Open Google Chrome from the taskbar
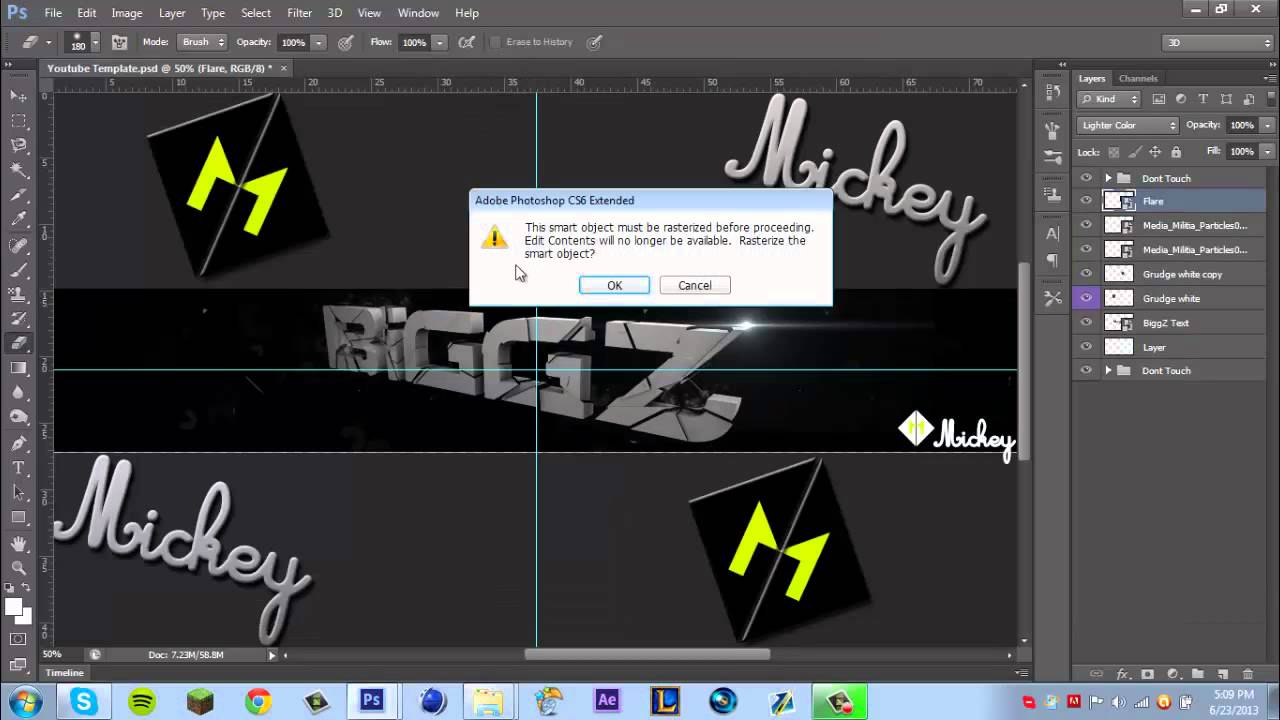 pos(258,701)
